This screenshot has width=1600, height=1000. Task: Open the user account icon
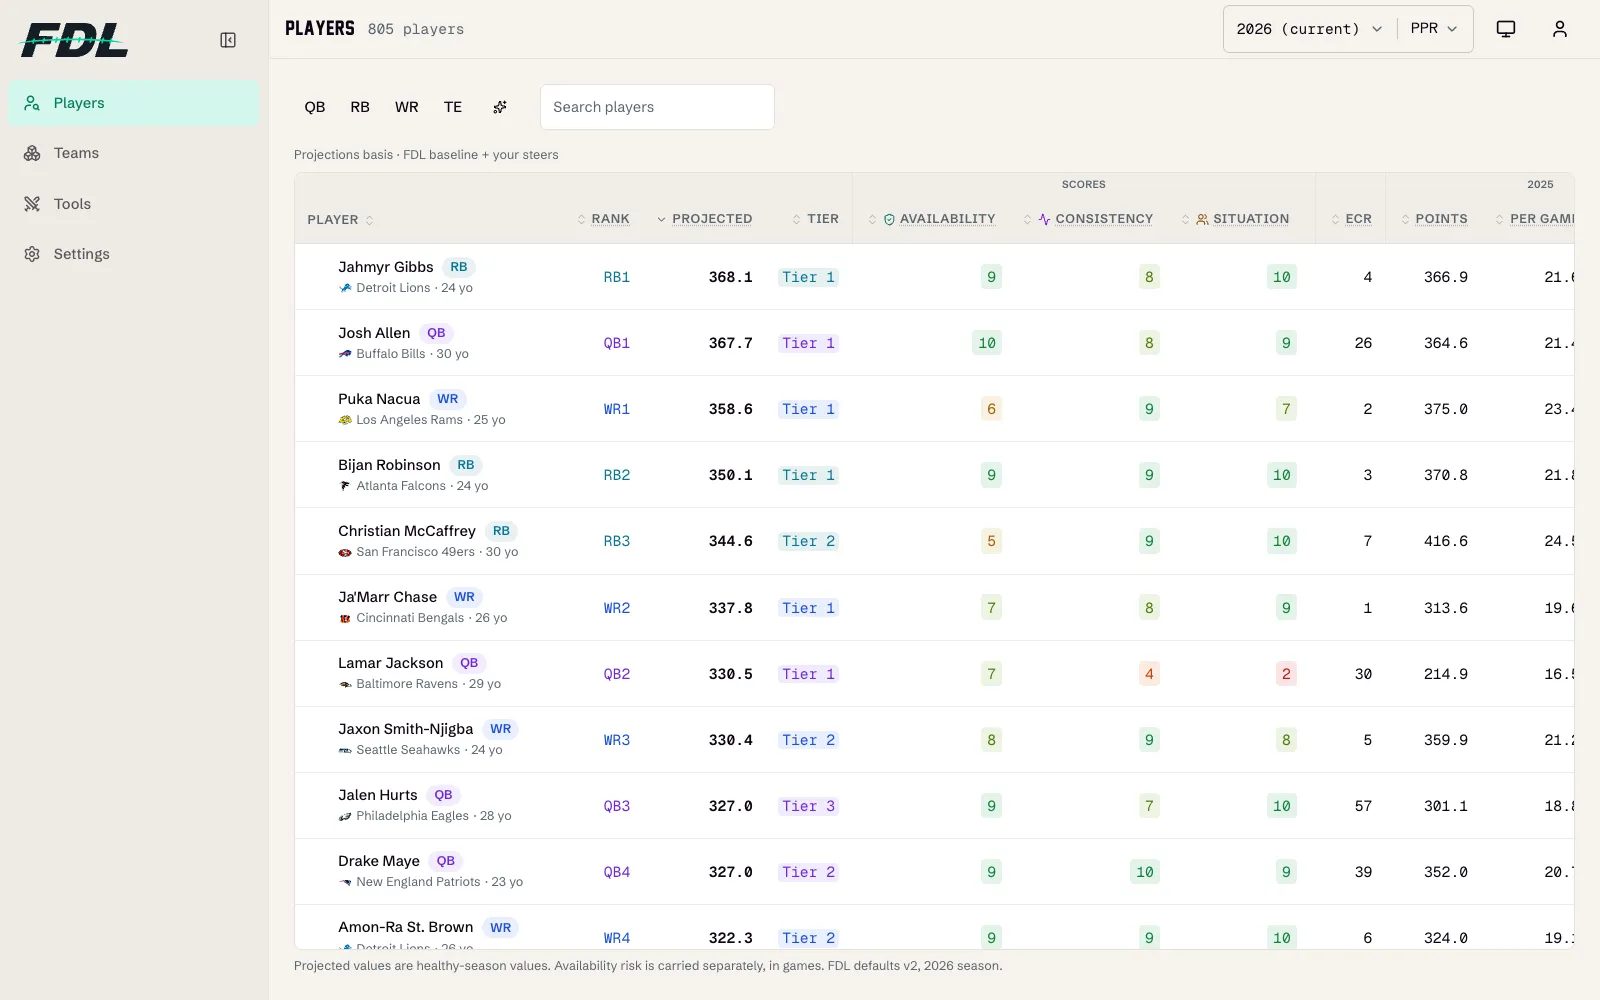(x=1560, y=29)
